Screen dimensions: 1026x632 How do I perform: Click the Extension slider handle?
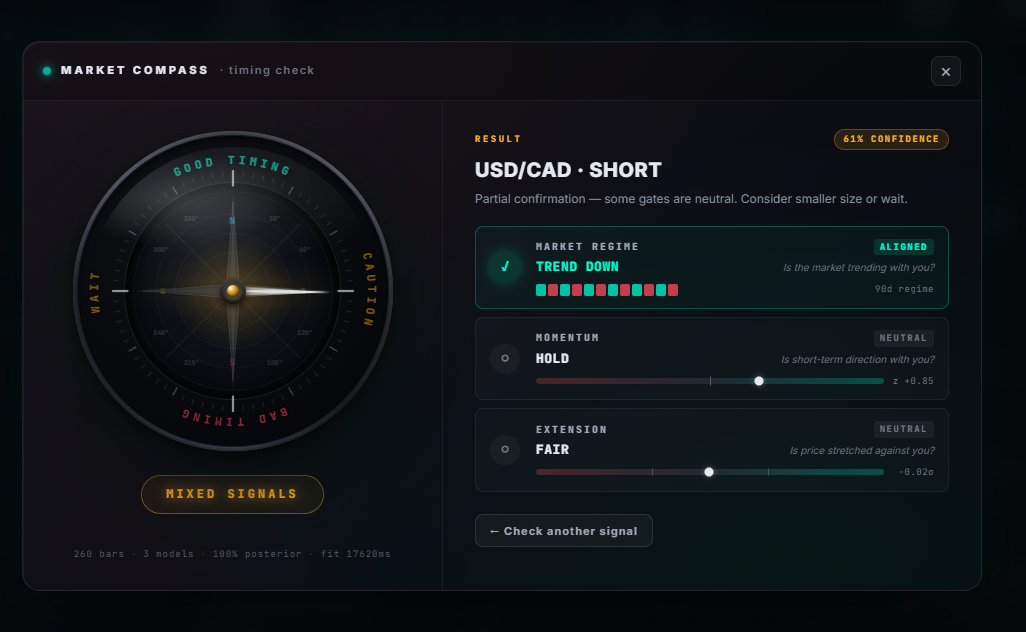point(709,472)
